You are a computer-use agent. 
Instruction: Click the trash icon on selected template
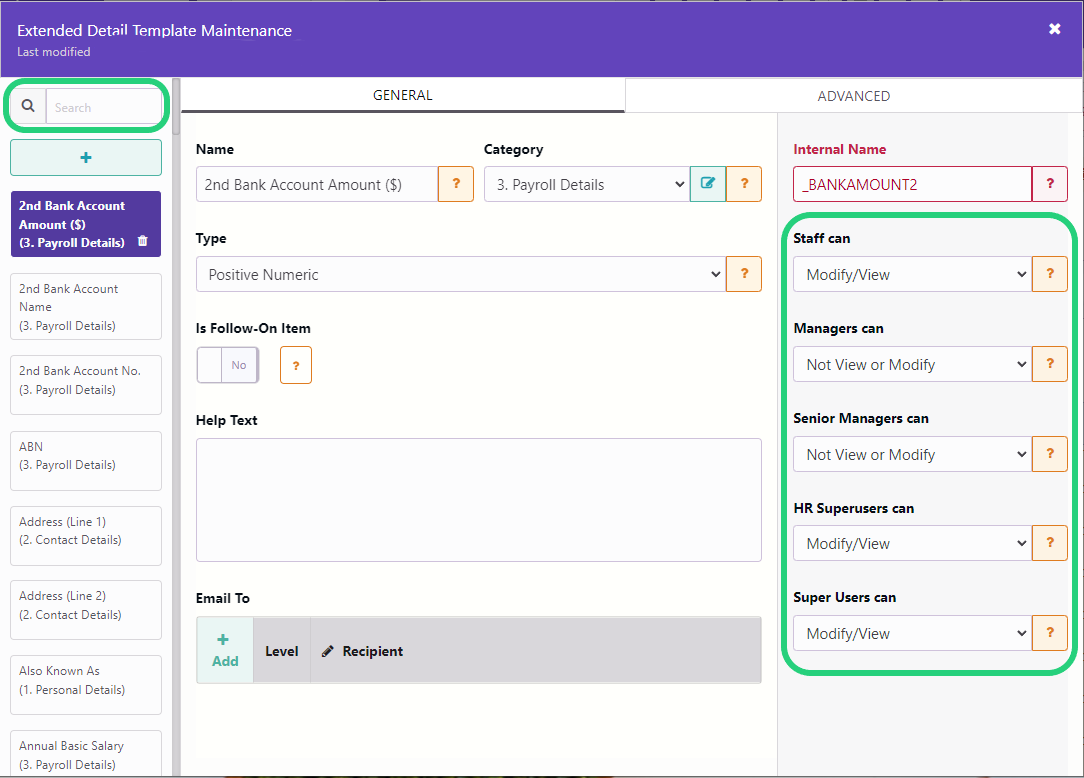(x=142, y=241)
